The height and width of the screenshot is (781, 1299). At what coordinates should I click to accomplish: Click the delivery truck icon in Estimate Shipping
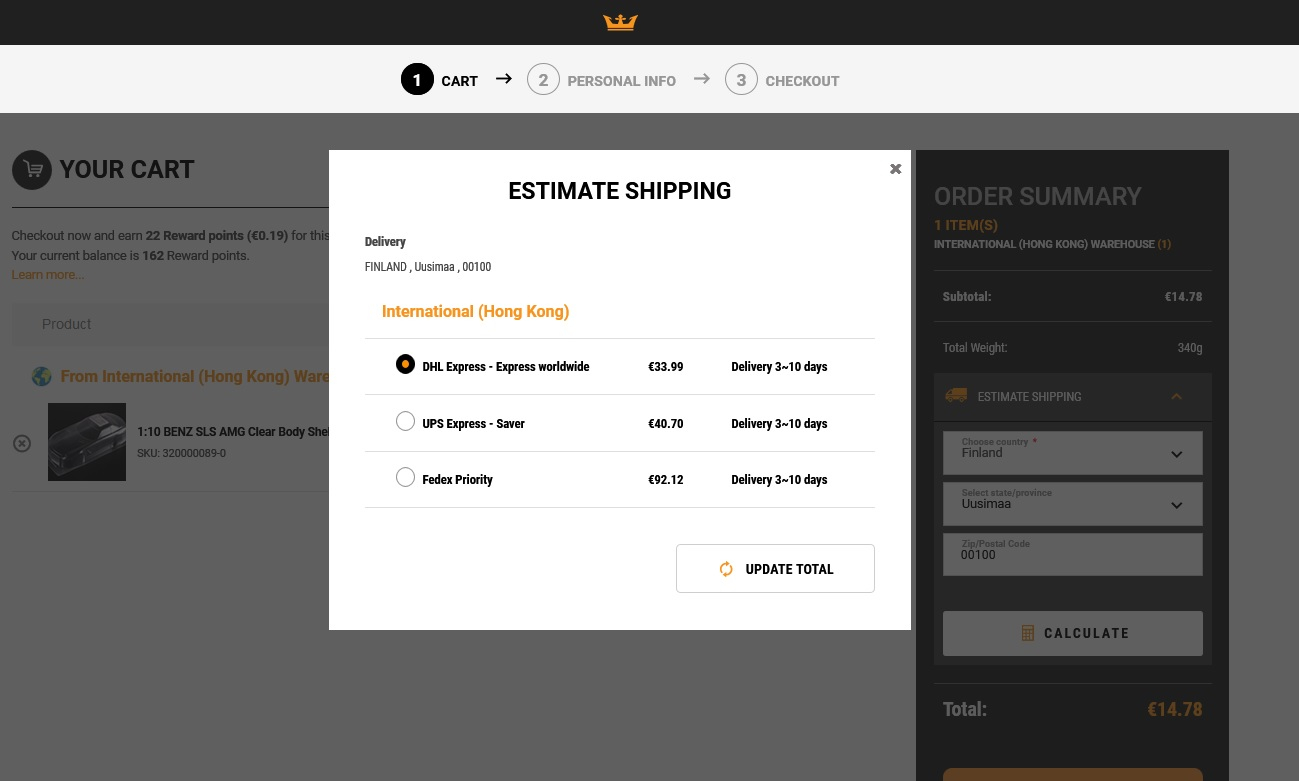956,396
